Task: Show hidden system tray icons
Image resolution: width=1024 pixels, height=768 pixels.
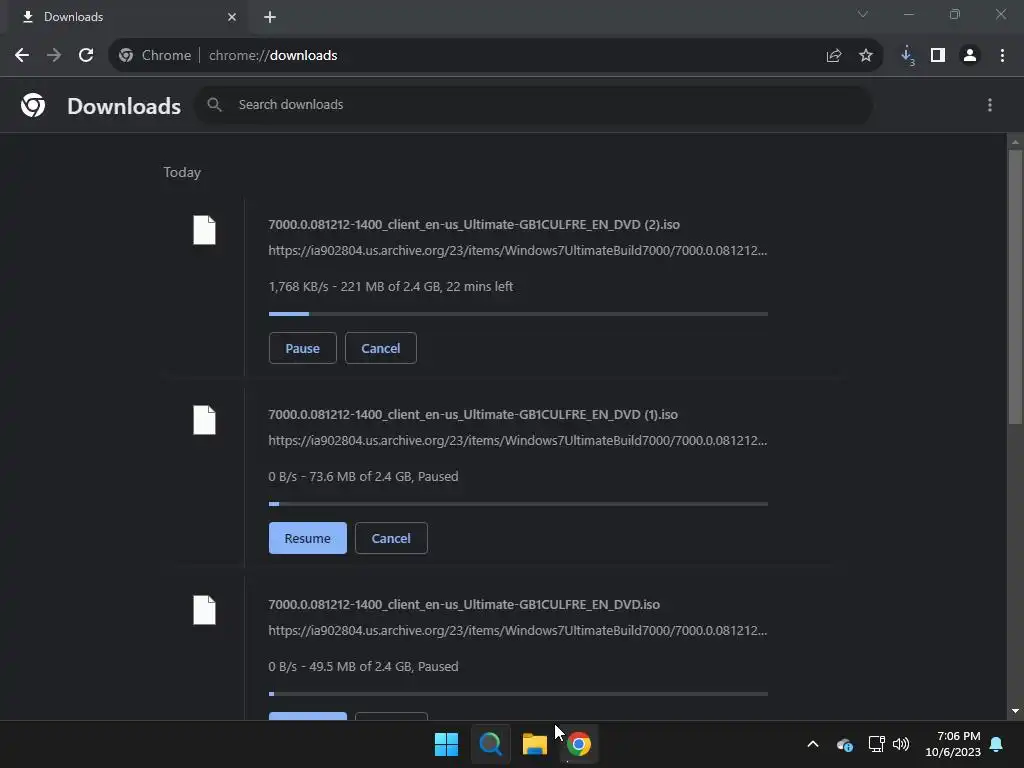Action: point(813,744)
